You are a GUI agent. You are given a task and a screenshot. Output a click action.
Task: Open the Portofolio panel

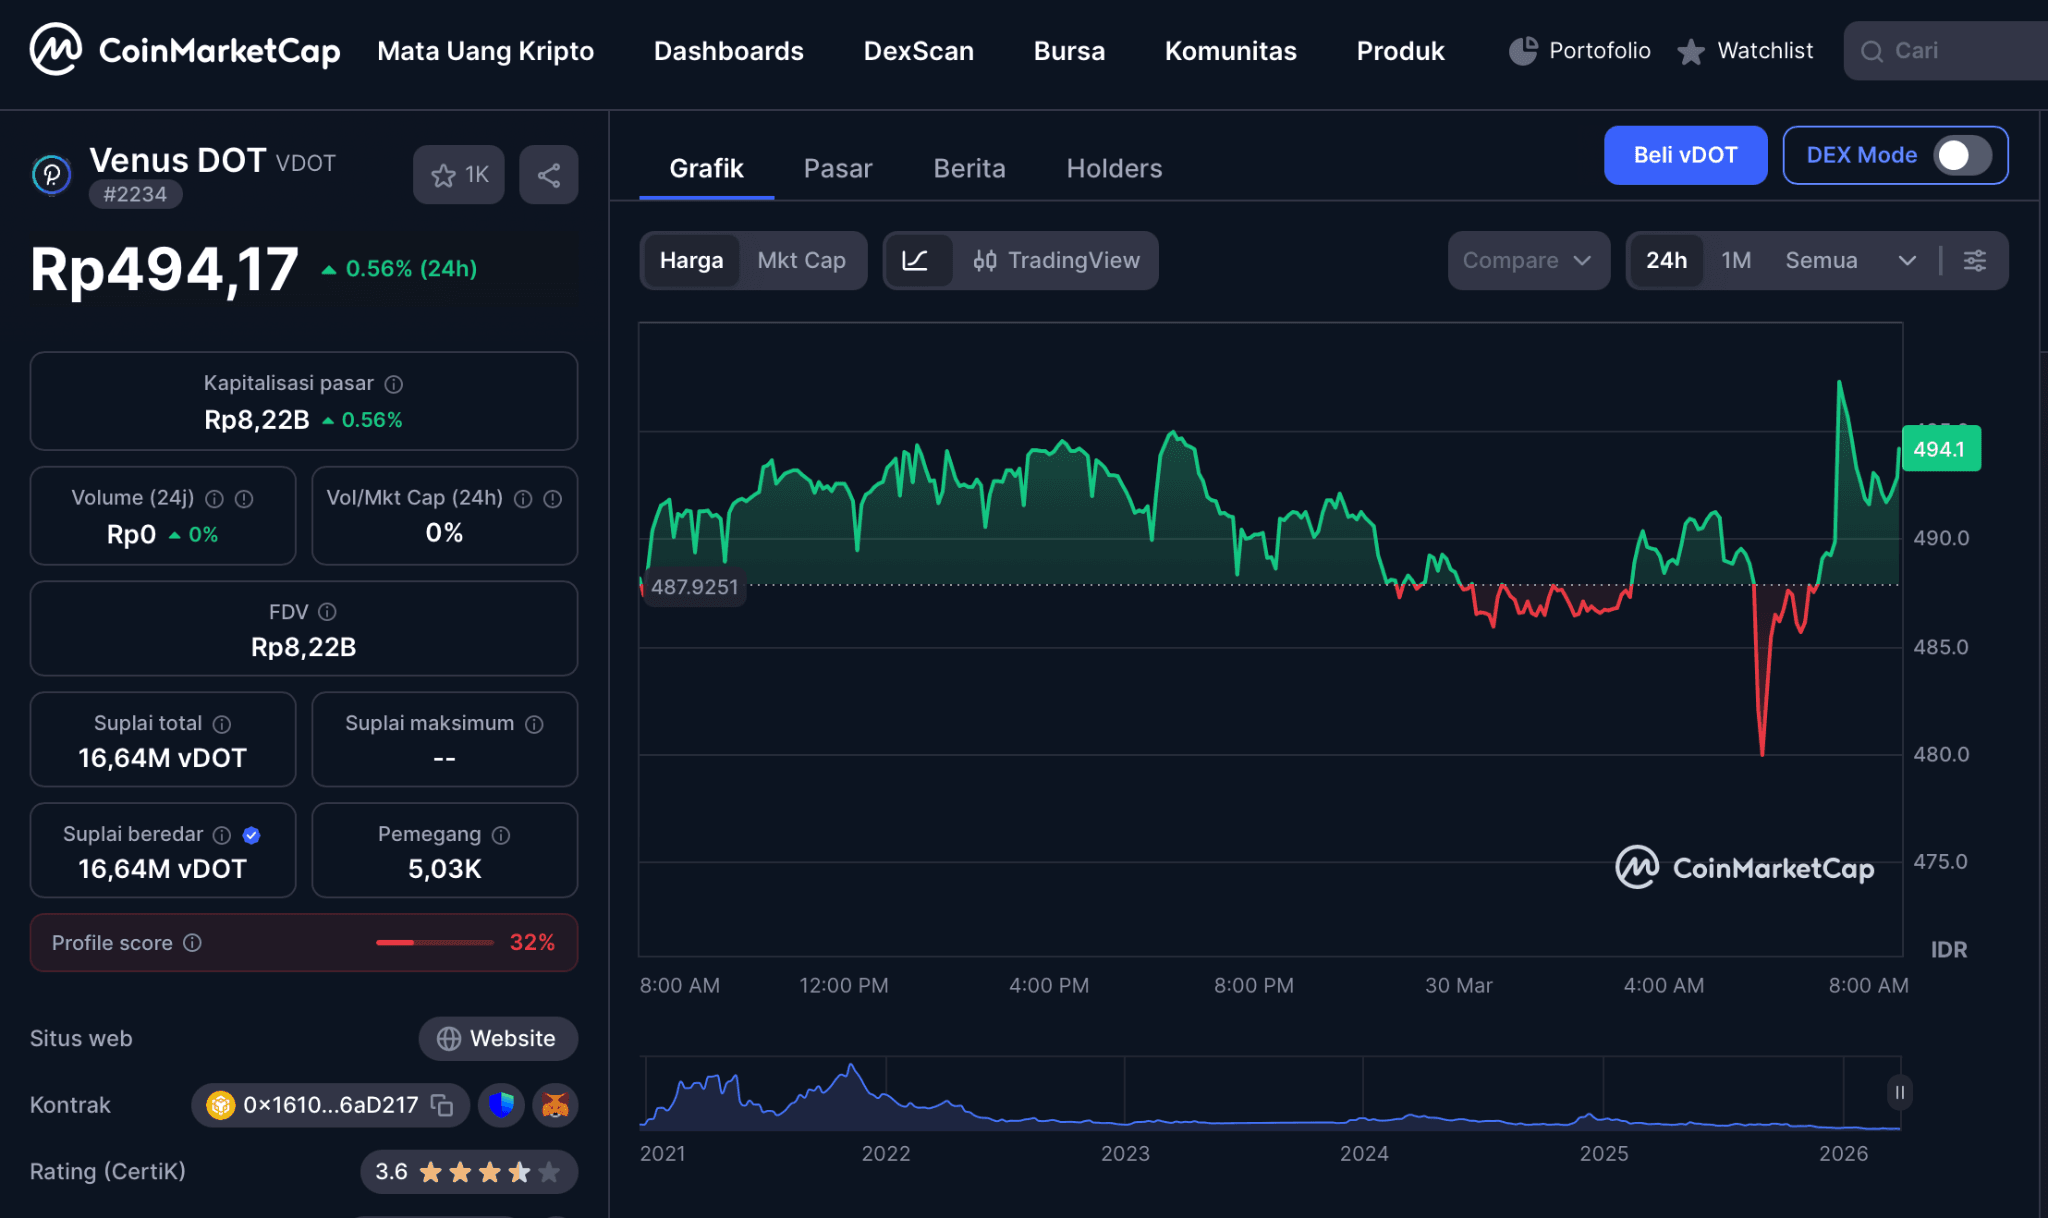tap(1578, 50)
